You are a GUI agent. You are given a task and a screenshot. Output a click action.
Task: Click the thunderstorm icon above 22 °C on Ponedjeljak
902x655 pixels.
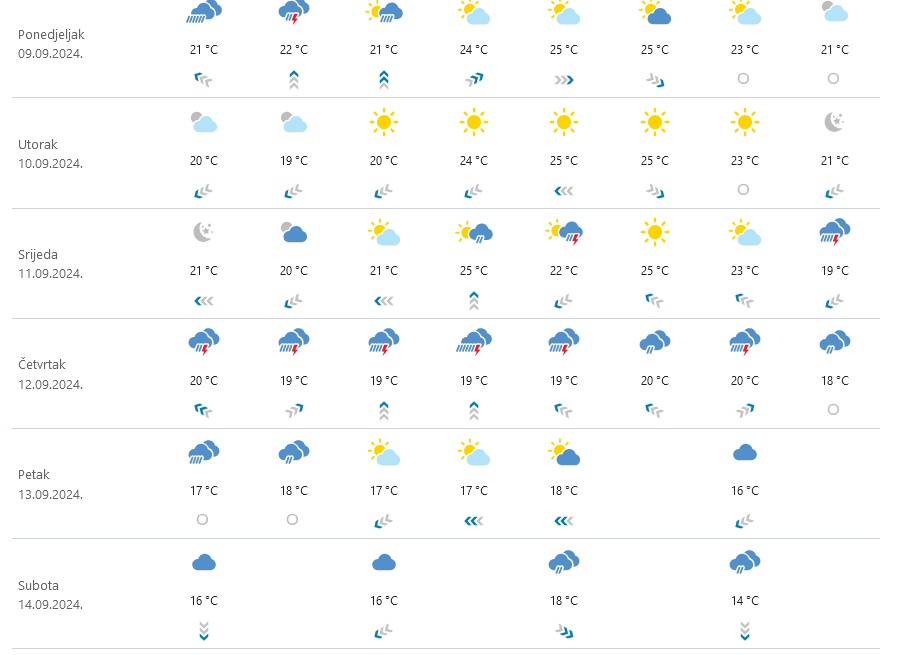point(293,12)
